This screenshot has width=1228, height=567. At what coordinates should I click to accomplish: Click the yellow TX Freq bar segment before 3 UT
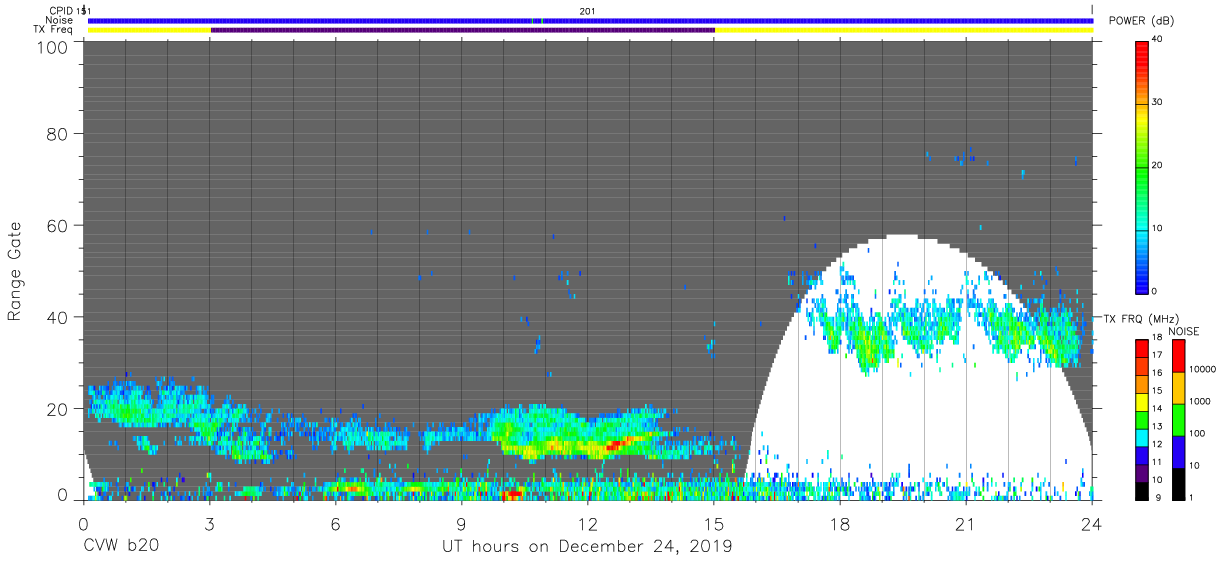coord(149,30)
